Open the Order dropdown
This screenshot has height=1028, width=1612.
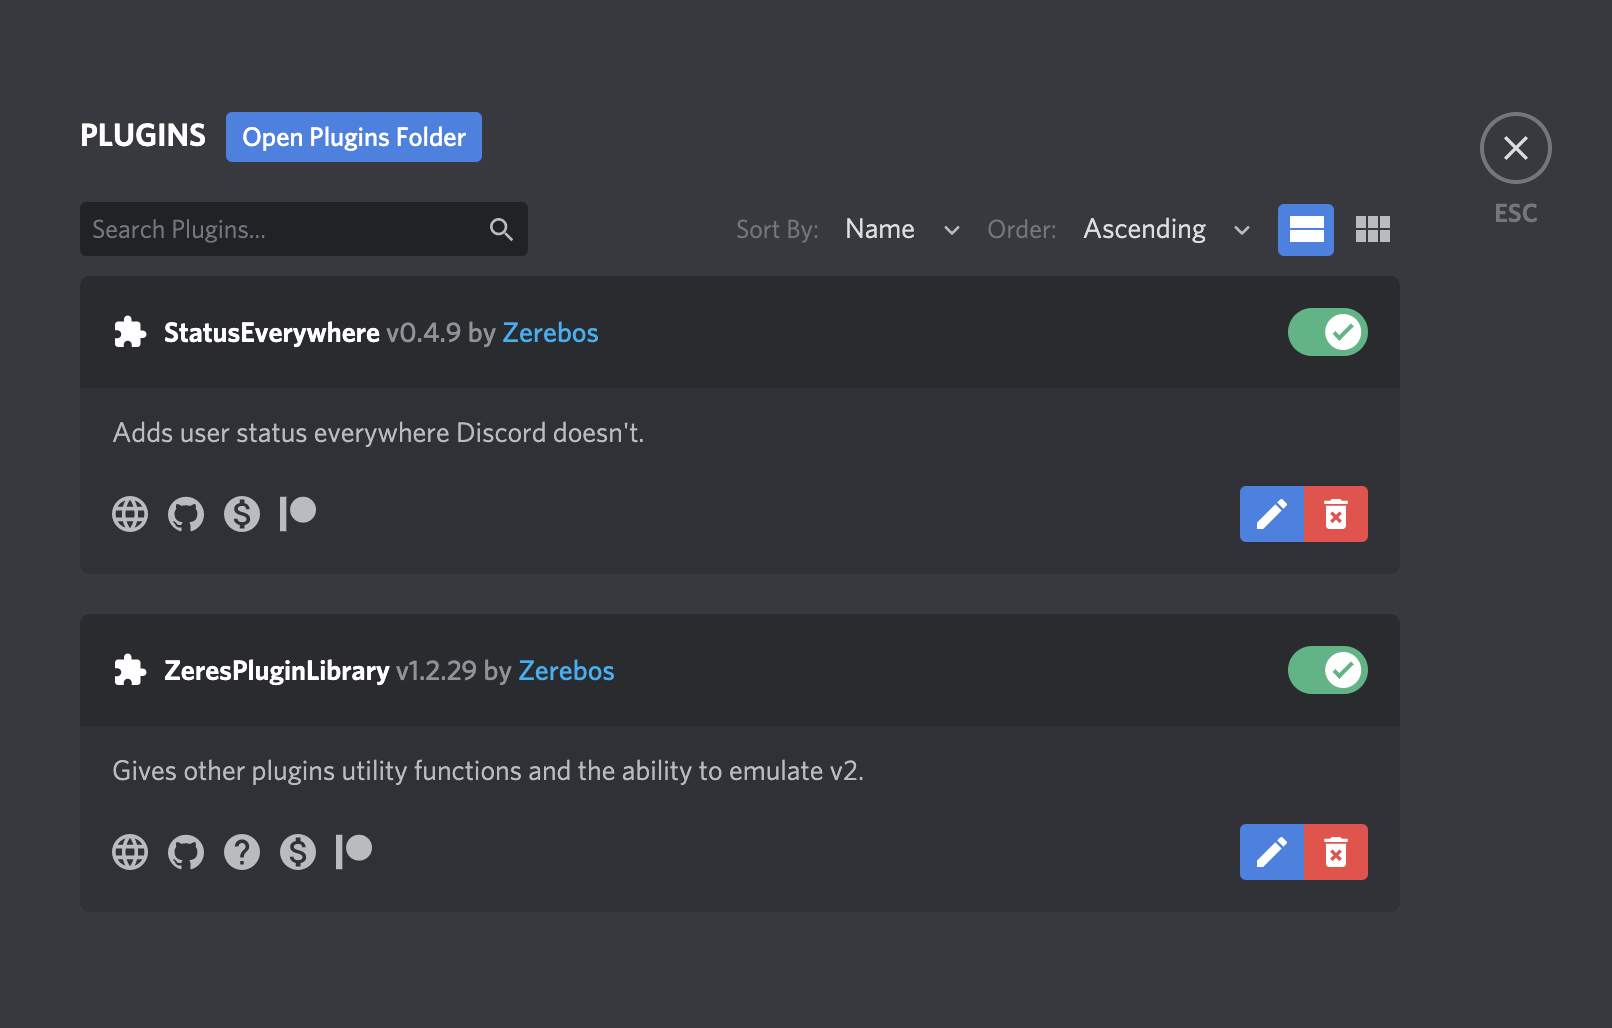(x=1144, y=229)
